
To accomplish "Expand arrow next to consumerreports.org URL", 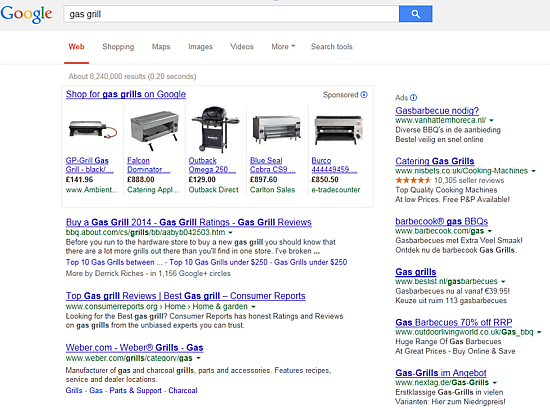I will tap(253, 307).
